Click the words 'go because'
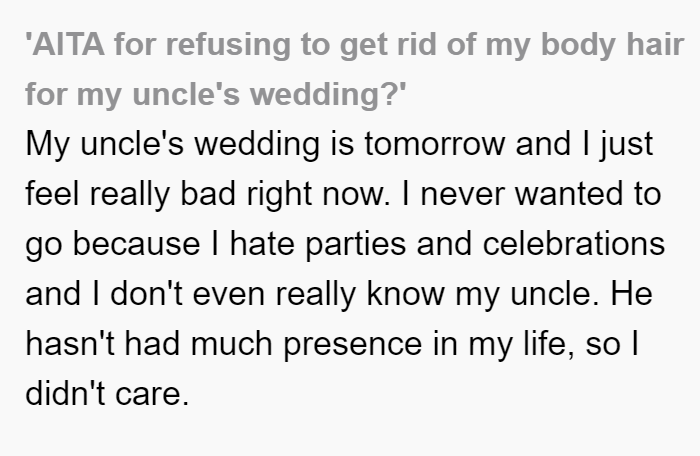 (112, 244)
